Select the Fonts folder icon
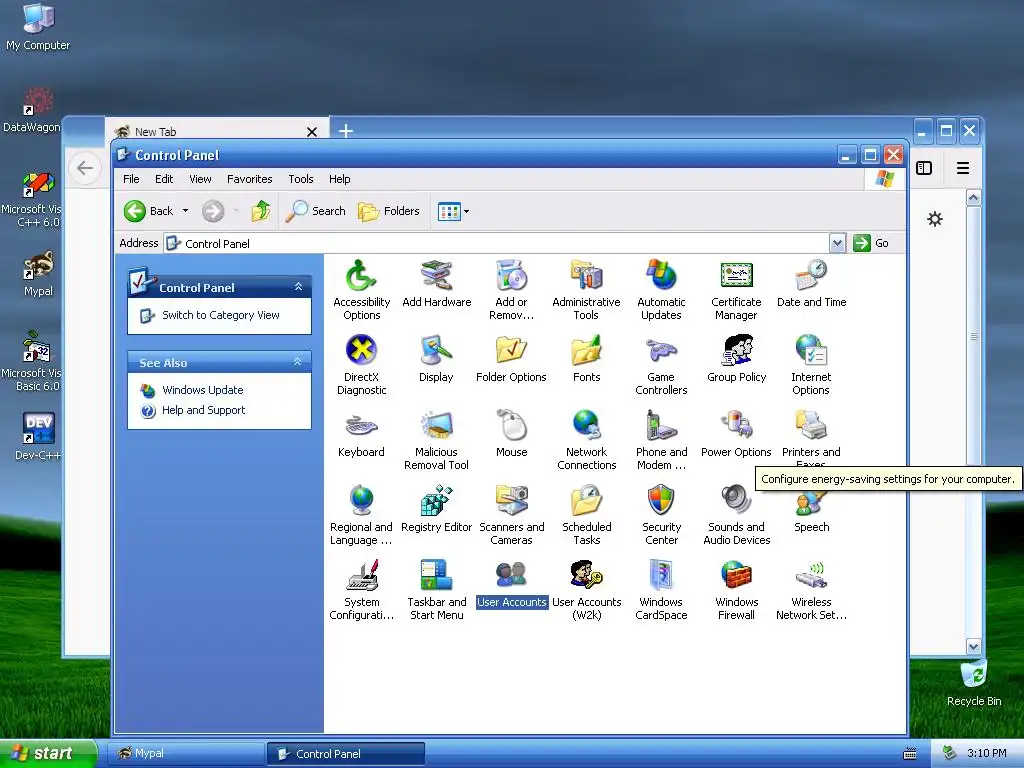This screenshot has height=768, width=1024. click(586, 359)
